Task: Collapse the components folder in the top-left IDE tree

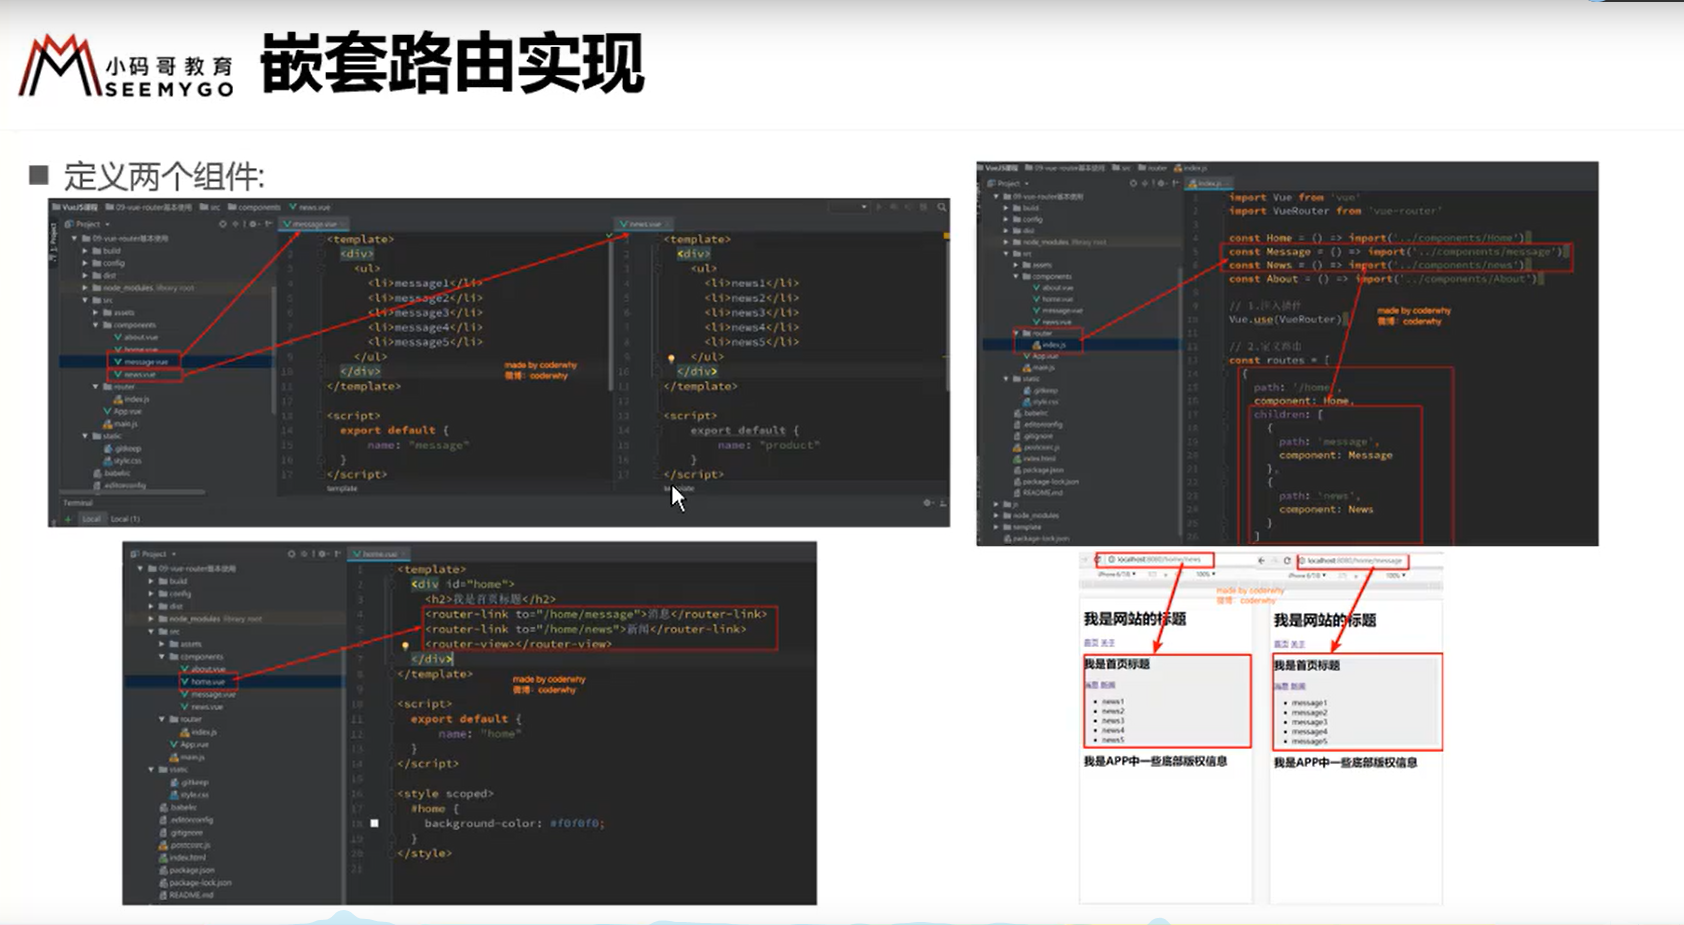Action: pyautogui.click(x=96, y=325)
